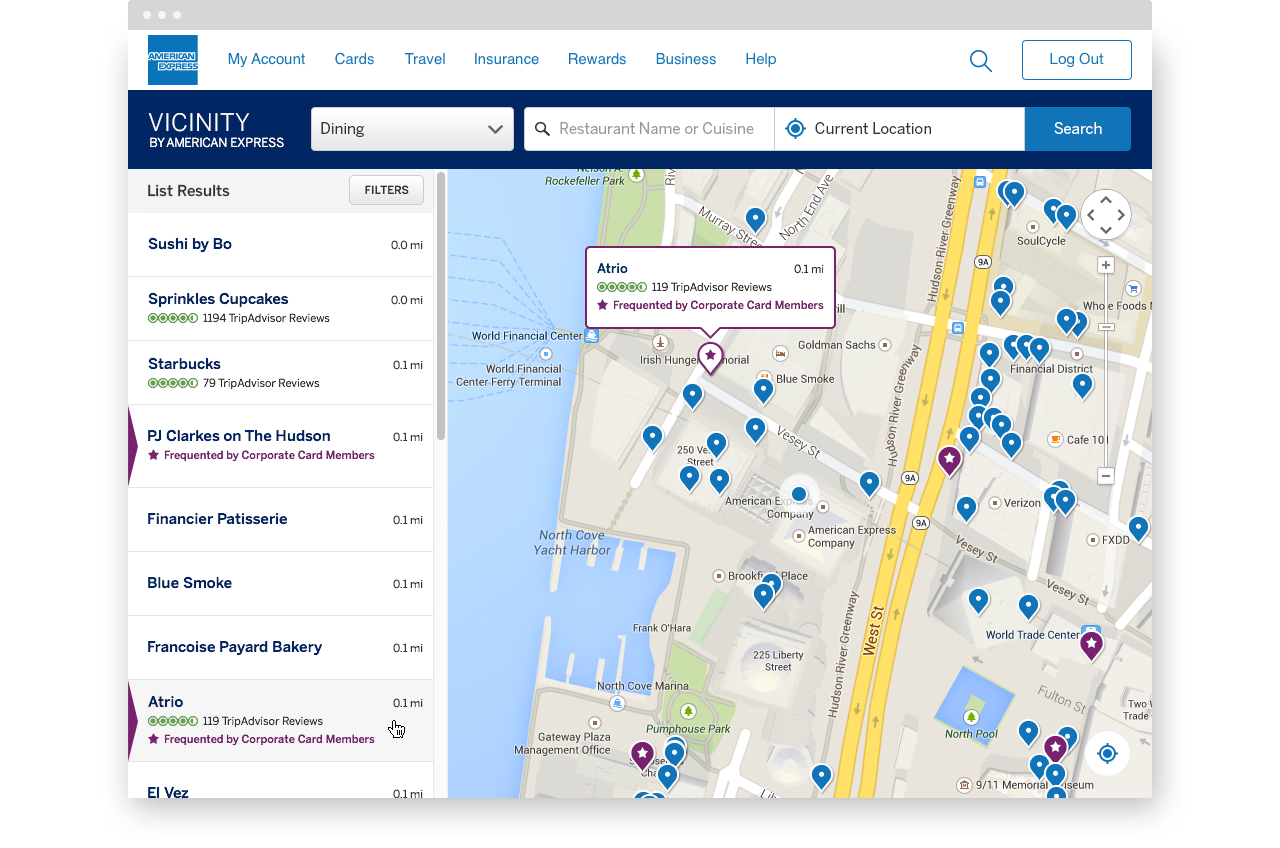Click the current location target icon in search bar
Screen dimensions: 1280x848
pos(795,129)
